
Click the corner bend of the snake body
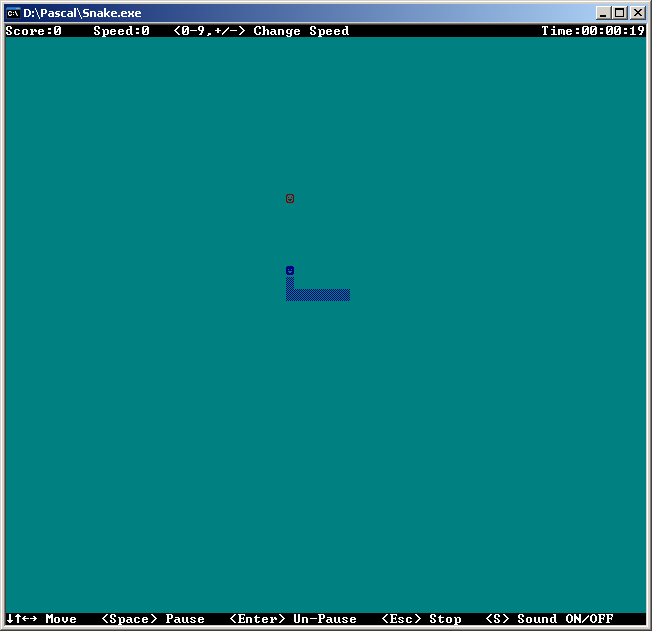point(290,295)
